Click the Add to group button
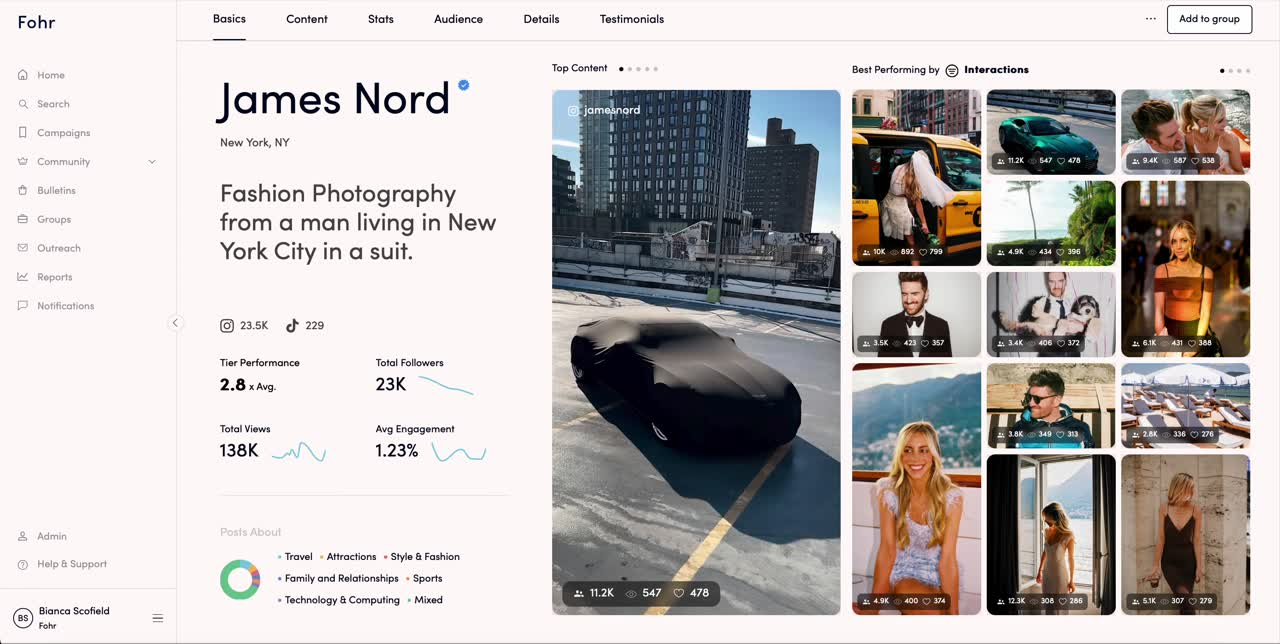Image resolution: width=1280 pixels, height=644 pixels. pos(1209,19)
